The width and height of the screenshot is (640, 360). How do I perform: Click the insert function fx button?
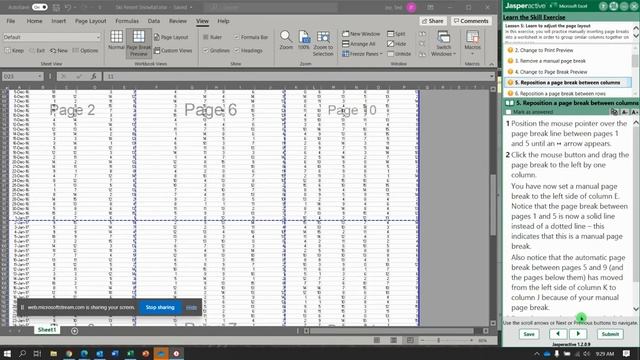click(x=93, y=76)
